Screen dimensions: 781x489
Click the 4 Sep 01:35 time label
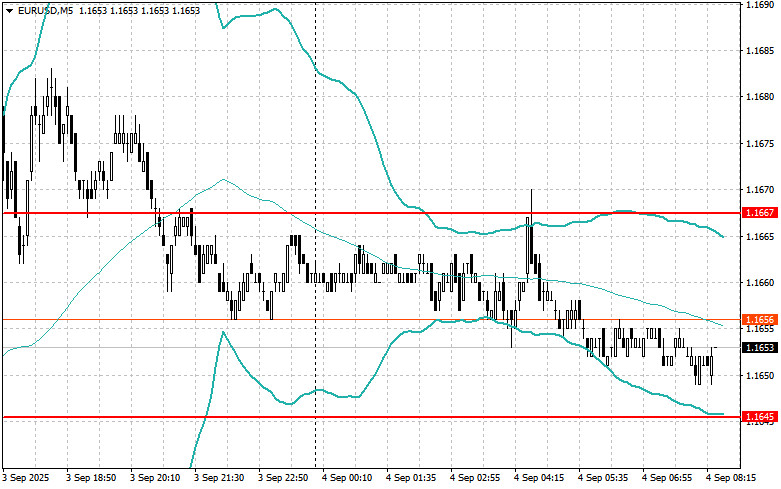click(x=411, y=478)
